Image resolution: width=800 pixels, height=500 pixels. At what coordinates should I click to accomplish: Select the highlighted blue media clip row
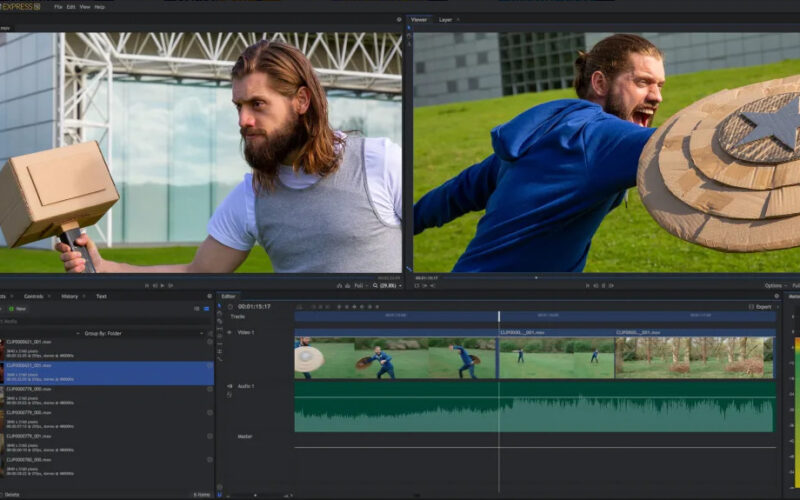(107, 373)
